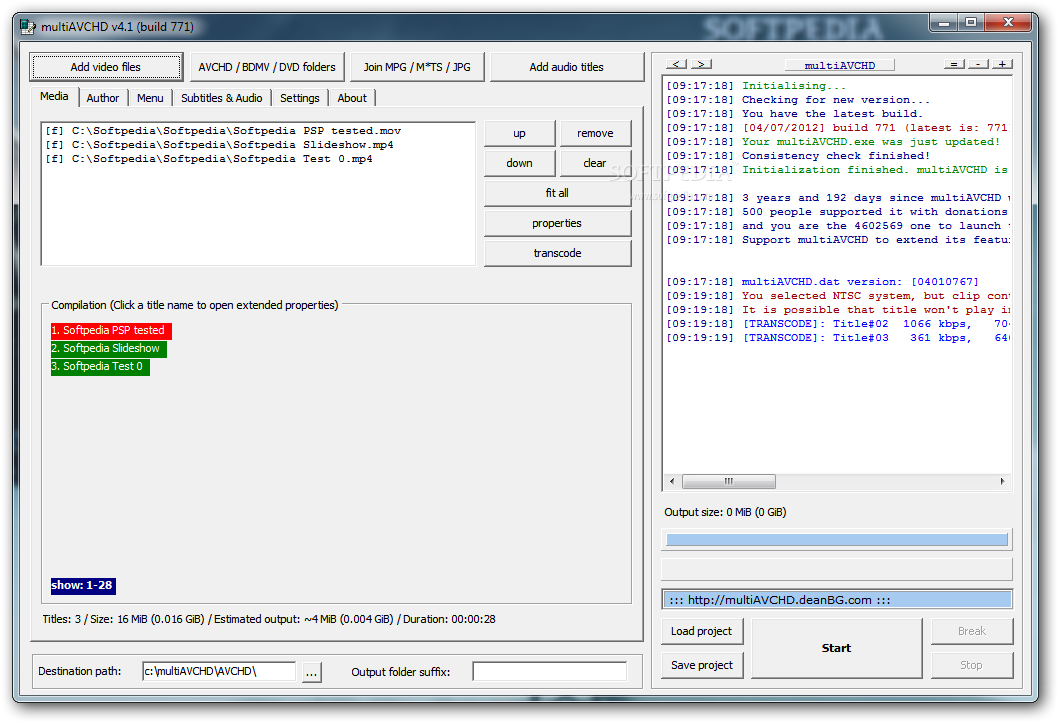The image size is (1059, 723).
Task: Click log horizontal scrollbar thumb
Action: point(729,481)
